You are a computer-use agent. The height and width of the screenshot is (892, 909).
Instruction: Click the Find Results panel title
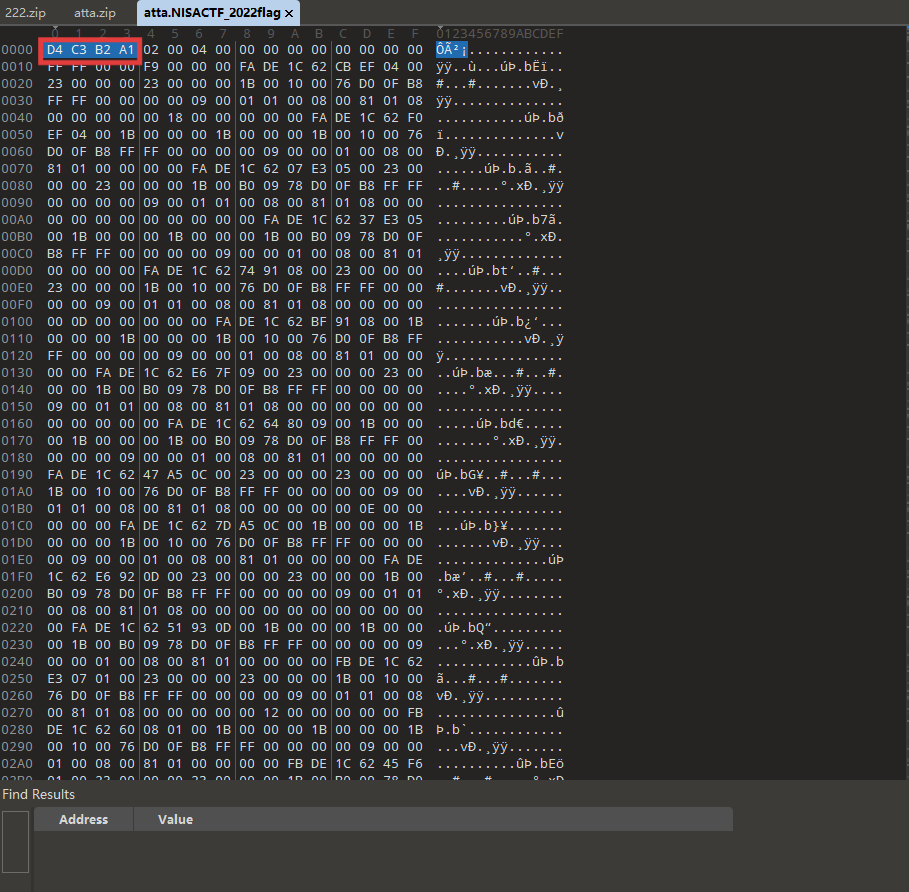[38, 794]
